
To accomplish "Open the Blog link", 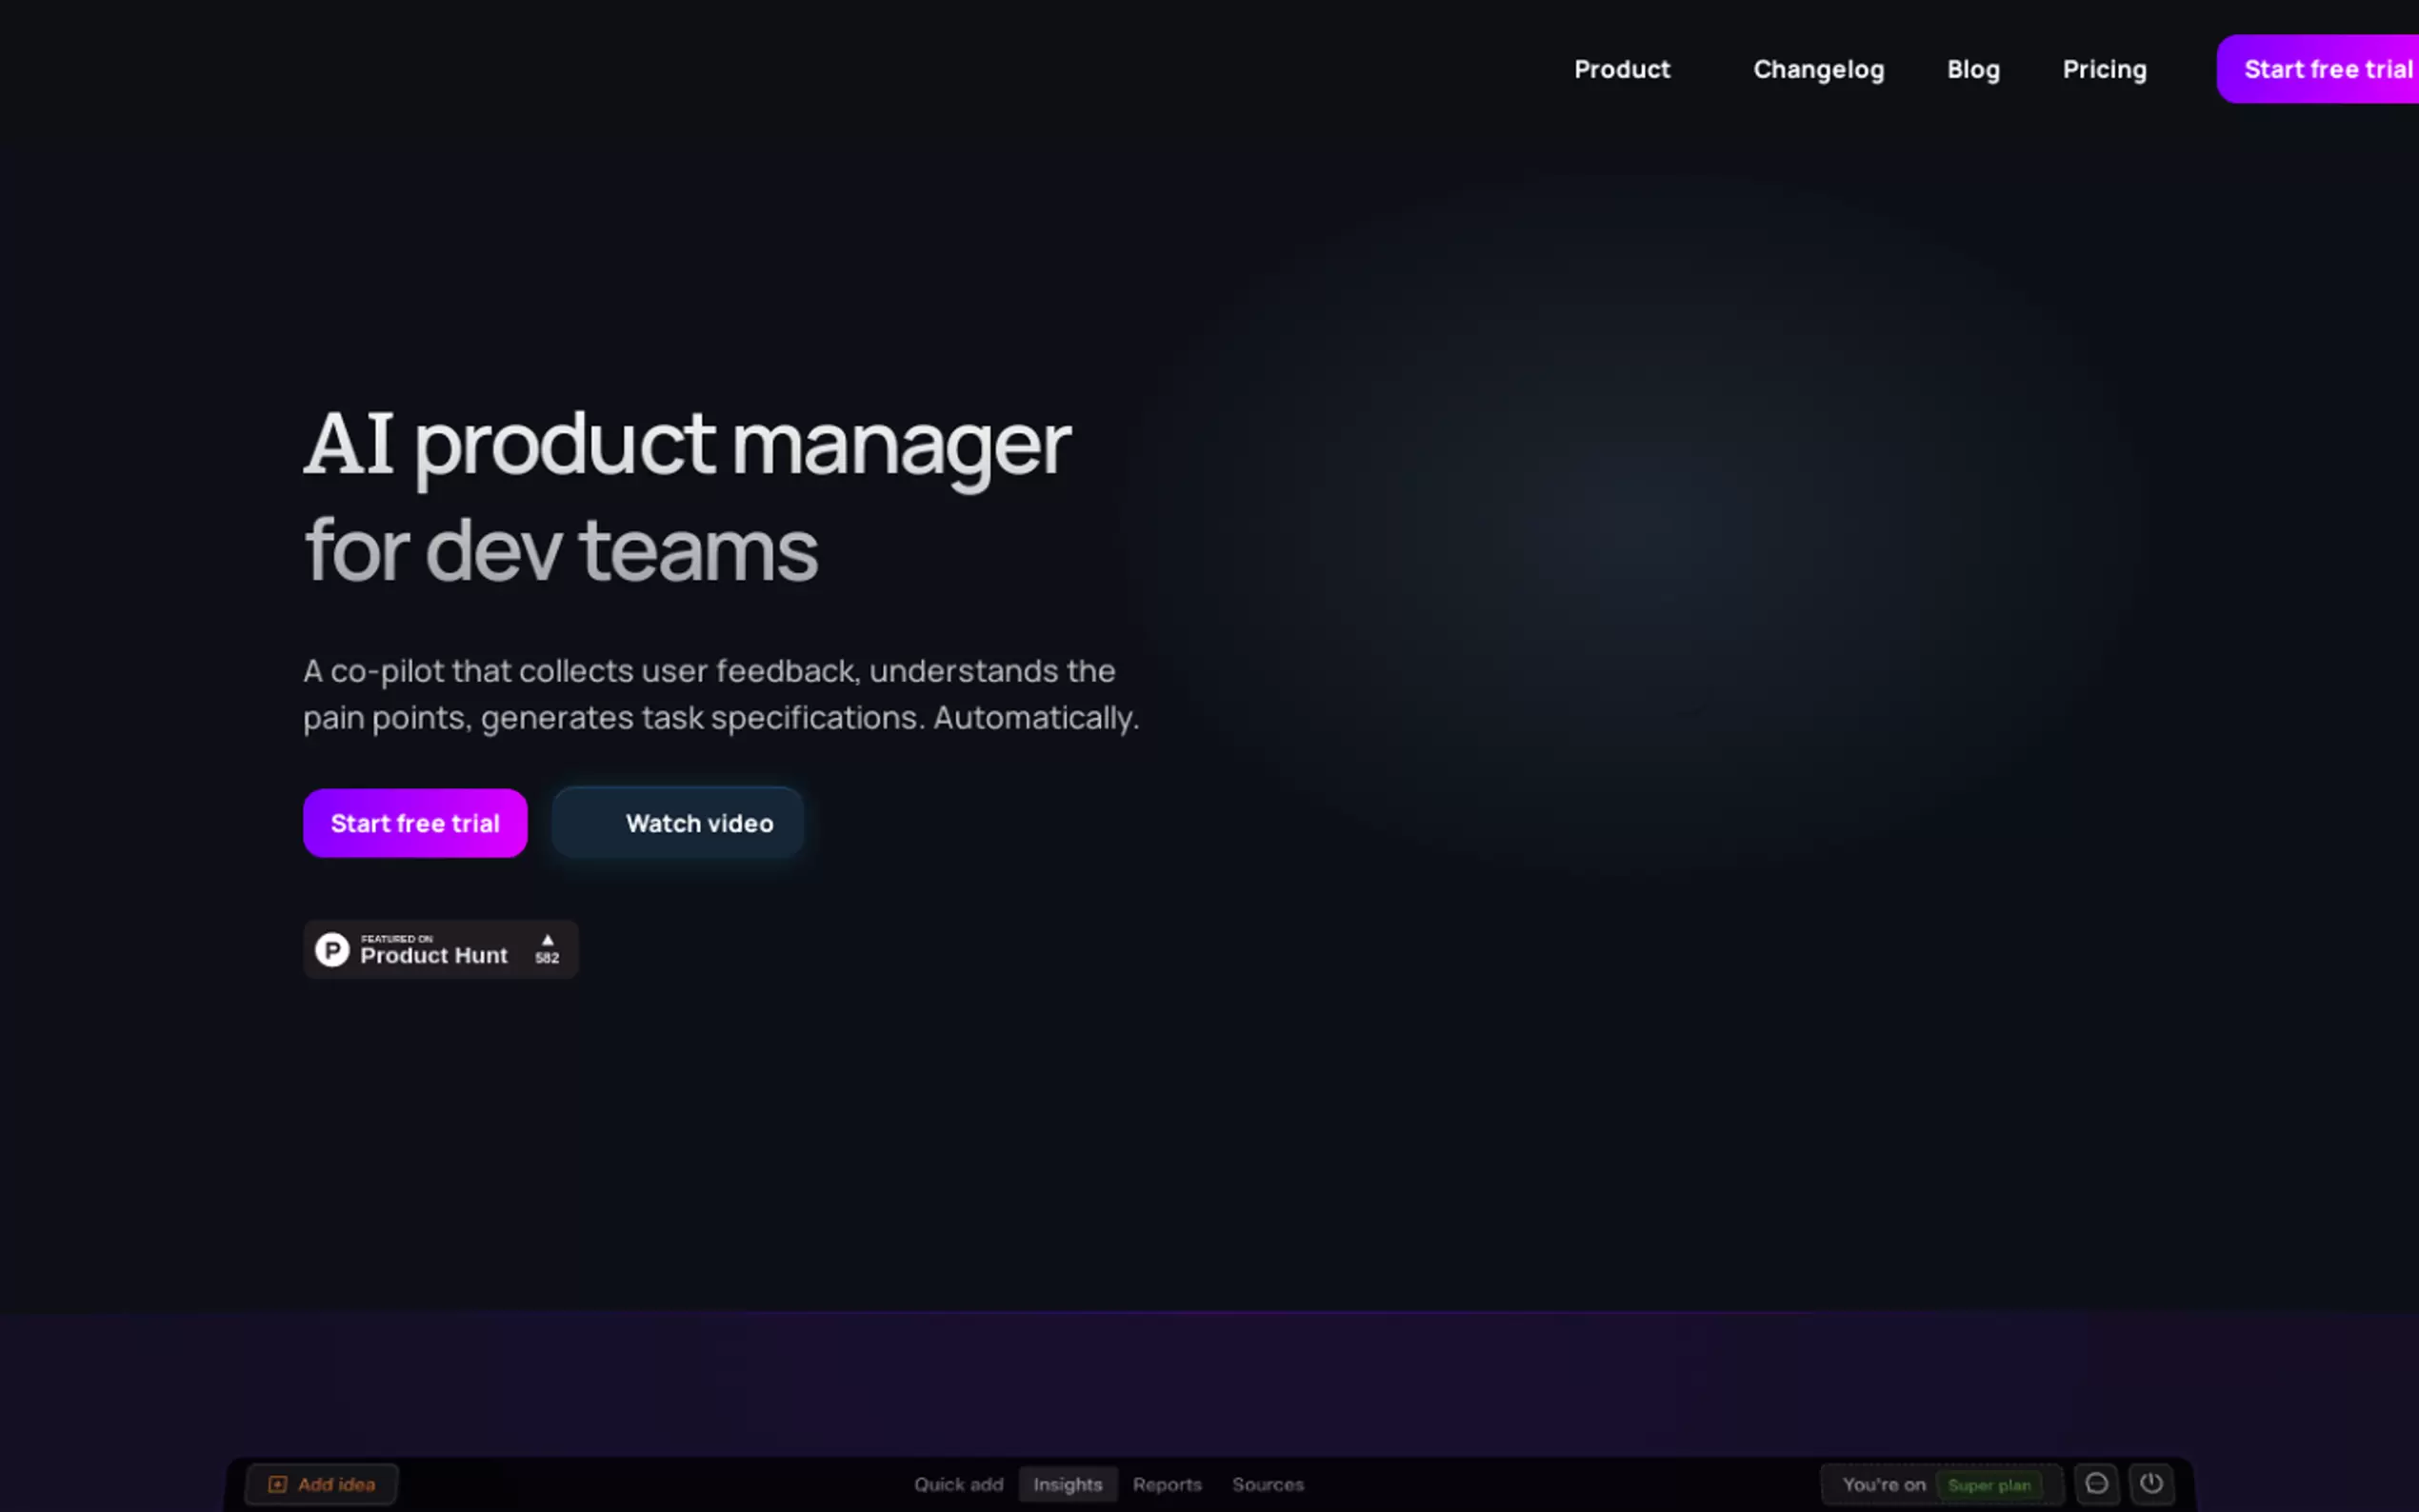I will click(x=1972, y=69).
